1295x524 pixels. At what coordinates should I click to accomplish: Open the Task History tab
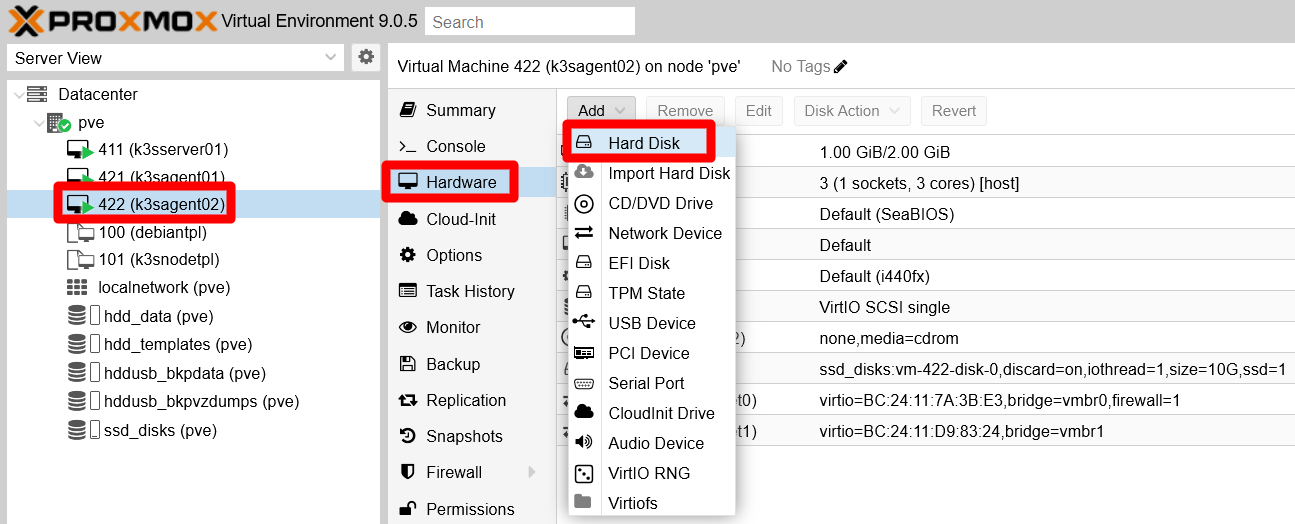pos(472,291)
